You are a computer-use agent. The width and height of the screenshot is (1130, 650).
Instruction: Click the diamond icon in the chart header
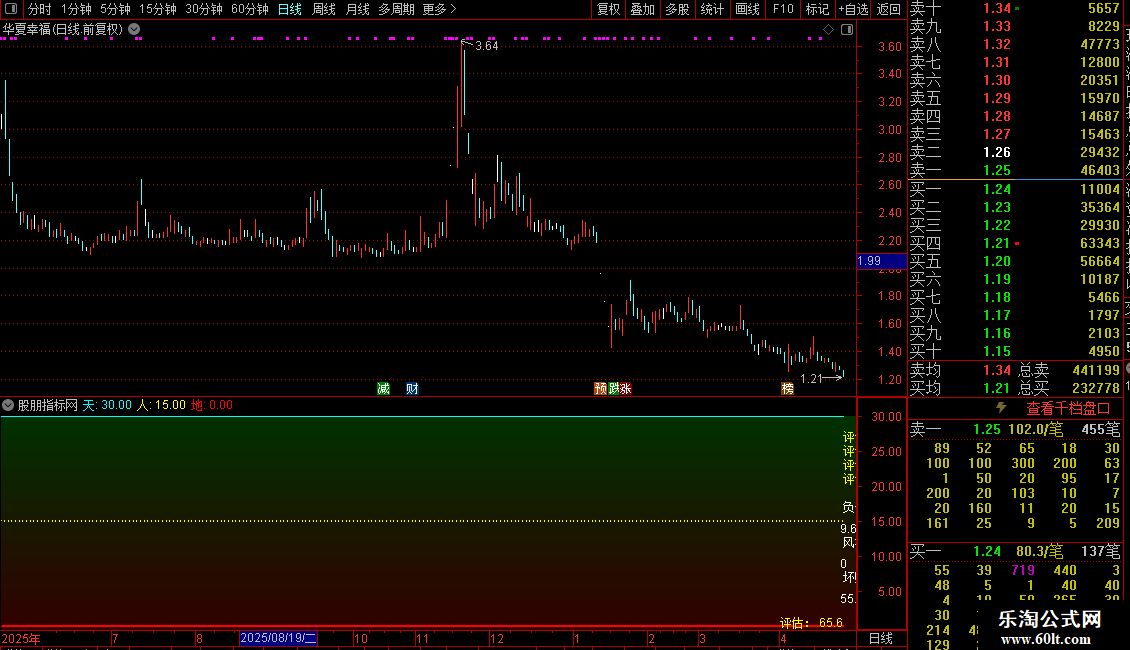click(828, 30)
